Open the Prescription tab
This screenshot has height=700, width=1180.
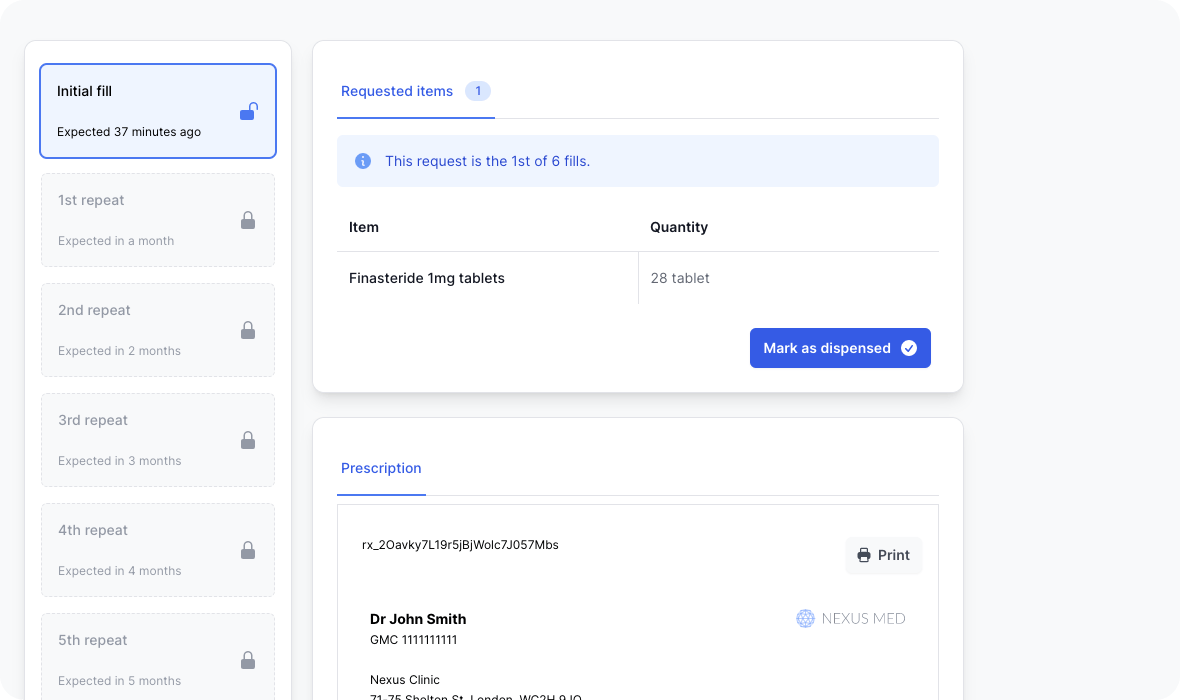tap(381, 468)
